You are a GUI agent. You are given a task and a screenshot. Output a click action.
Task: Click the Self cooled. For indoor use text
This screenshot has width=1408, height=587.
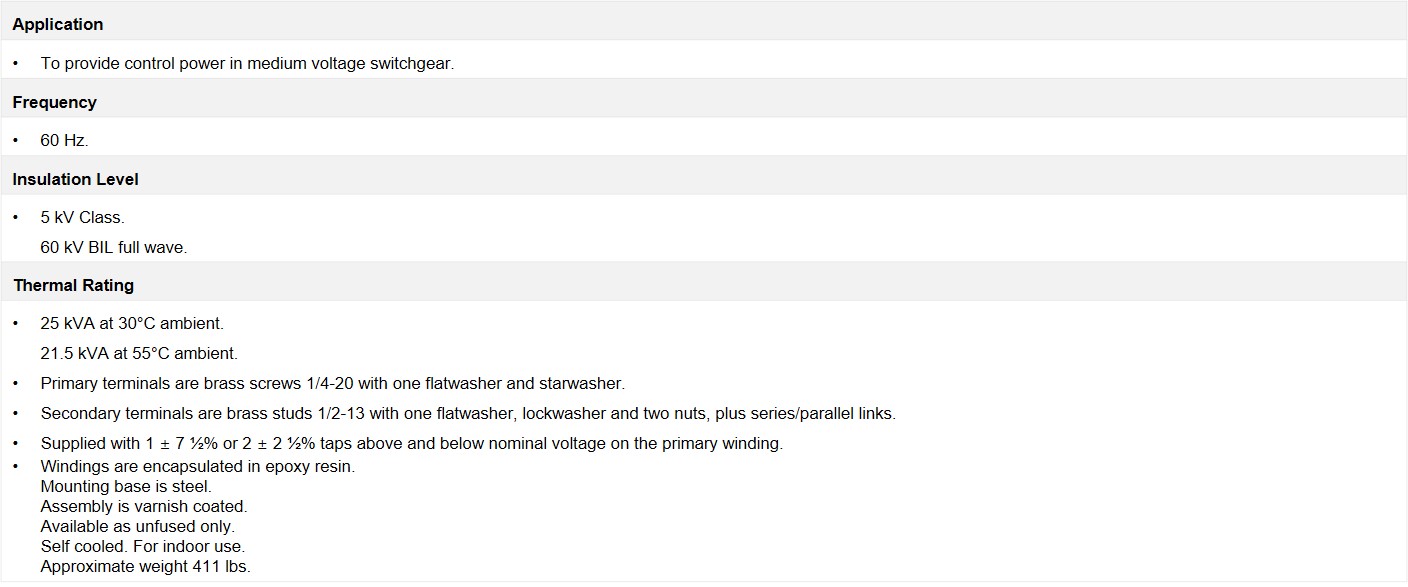[143, 546]
